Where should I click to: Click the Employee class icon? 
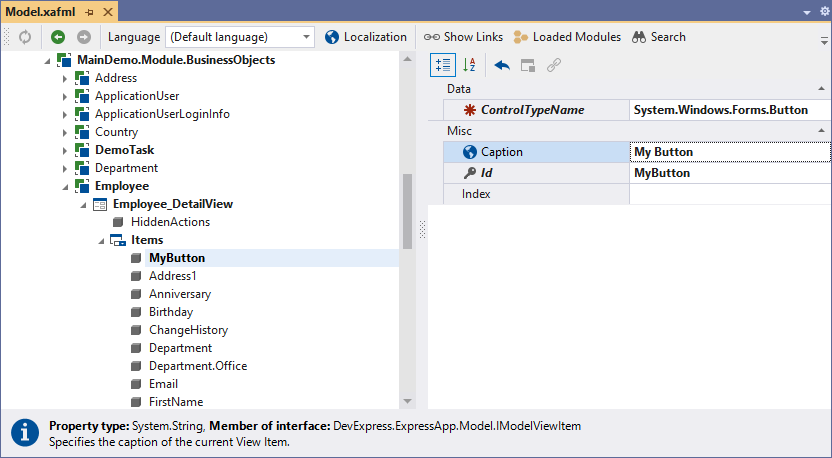82,186
